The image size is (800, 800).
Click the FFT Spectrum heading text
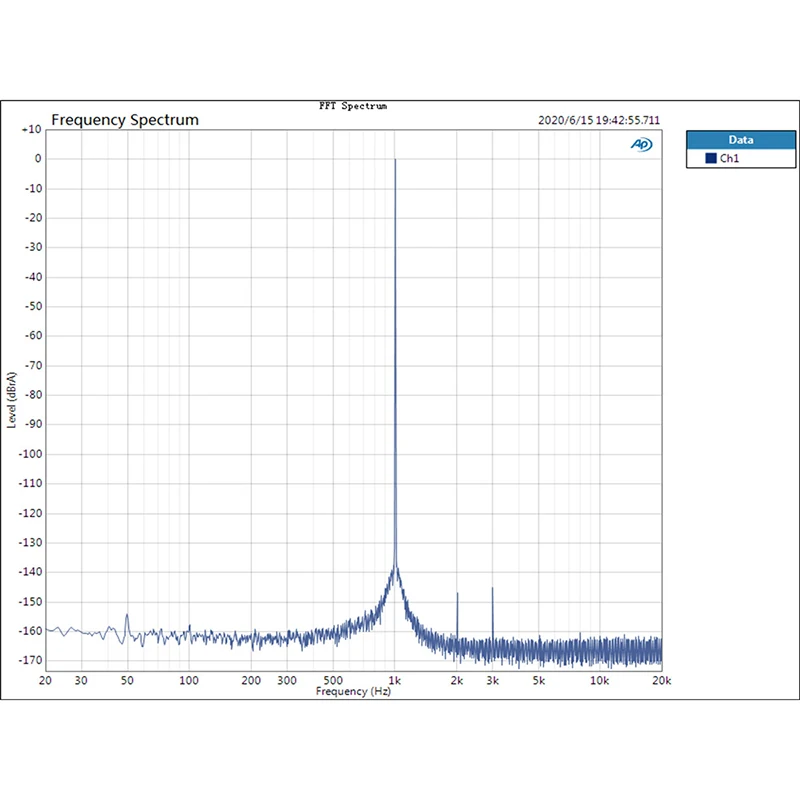pos(353,106)
